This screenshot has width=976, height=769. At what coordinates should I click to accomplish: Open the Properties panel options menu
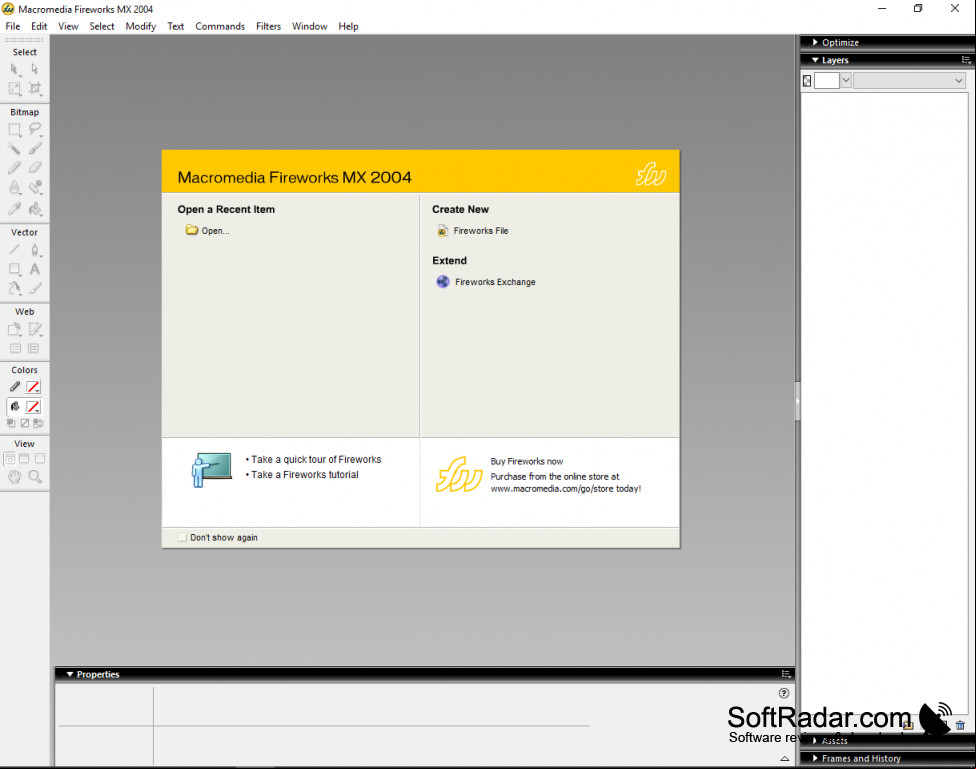(786, 674)
